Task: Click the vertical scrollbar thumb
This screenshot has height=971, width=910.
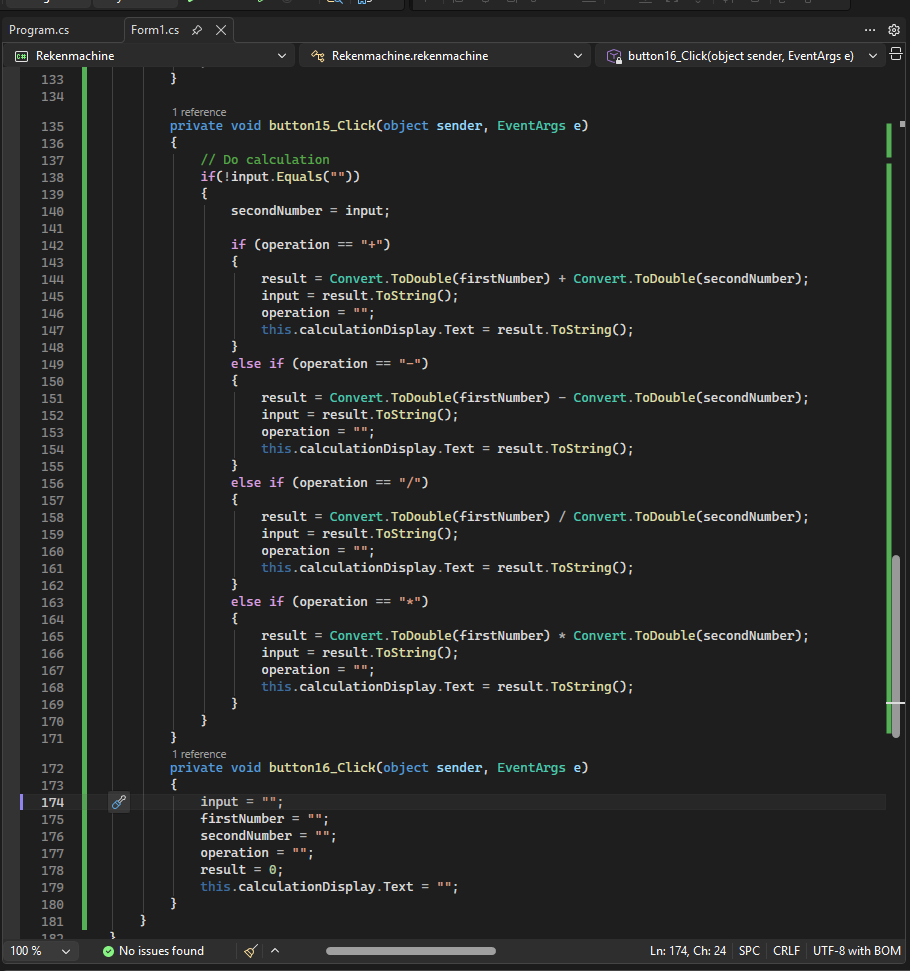Action: pos(896,646)
